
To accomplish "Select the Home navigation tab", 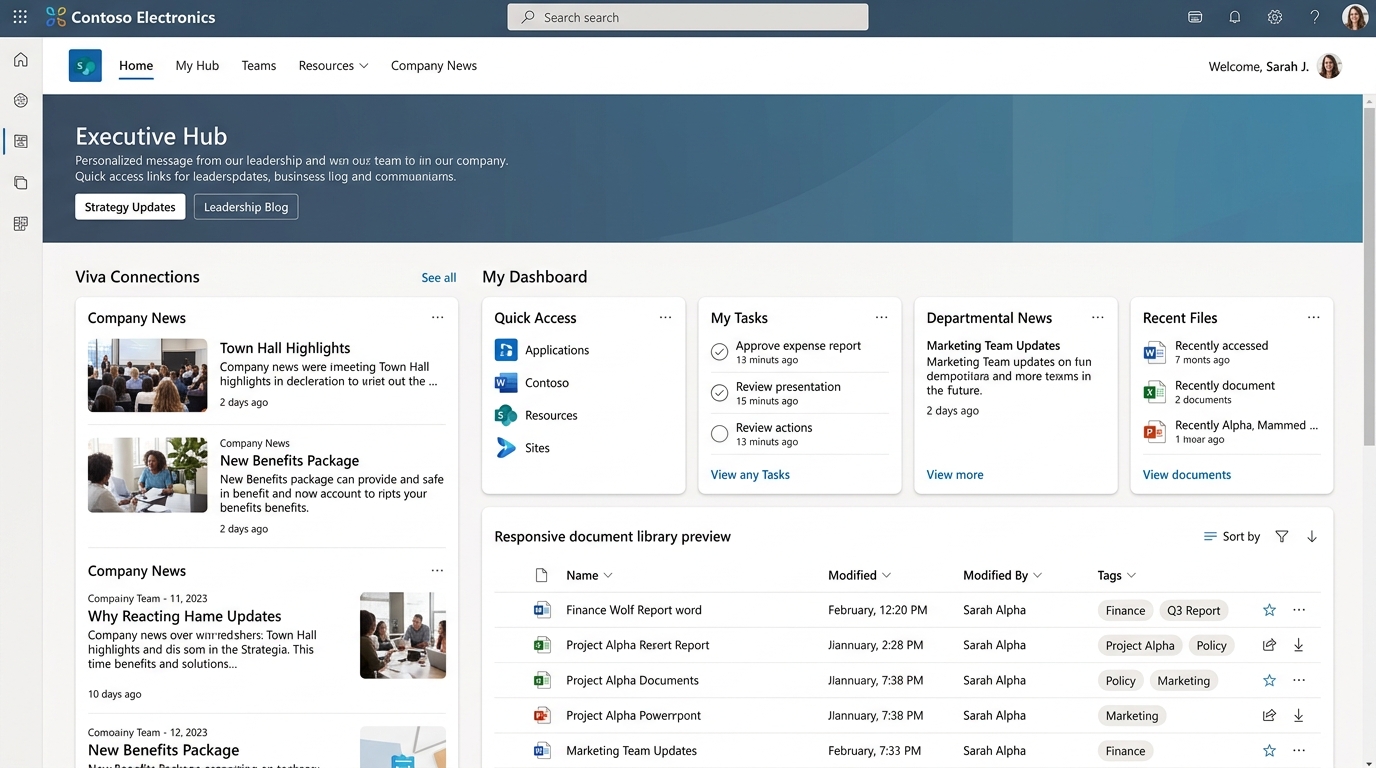I will click(136, 66).
